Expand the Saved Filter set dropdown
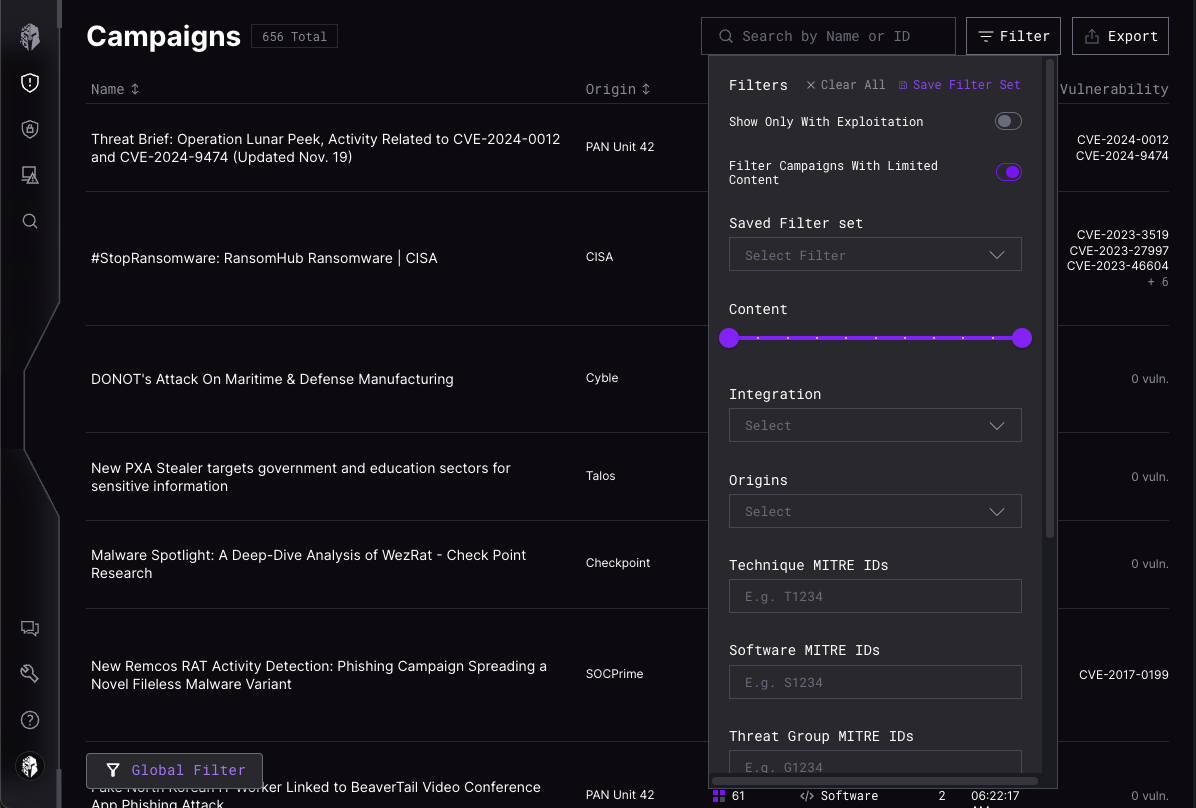The height and width of the screenshot is (808, 1196). [x=875, y=255]
